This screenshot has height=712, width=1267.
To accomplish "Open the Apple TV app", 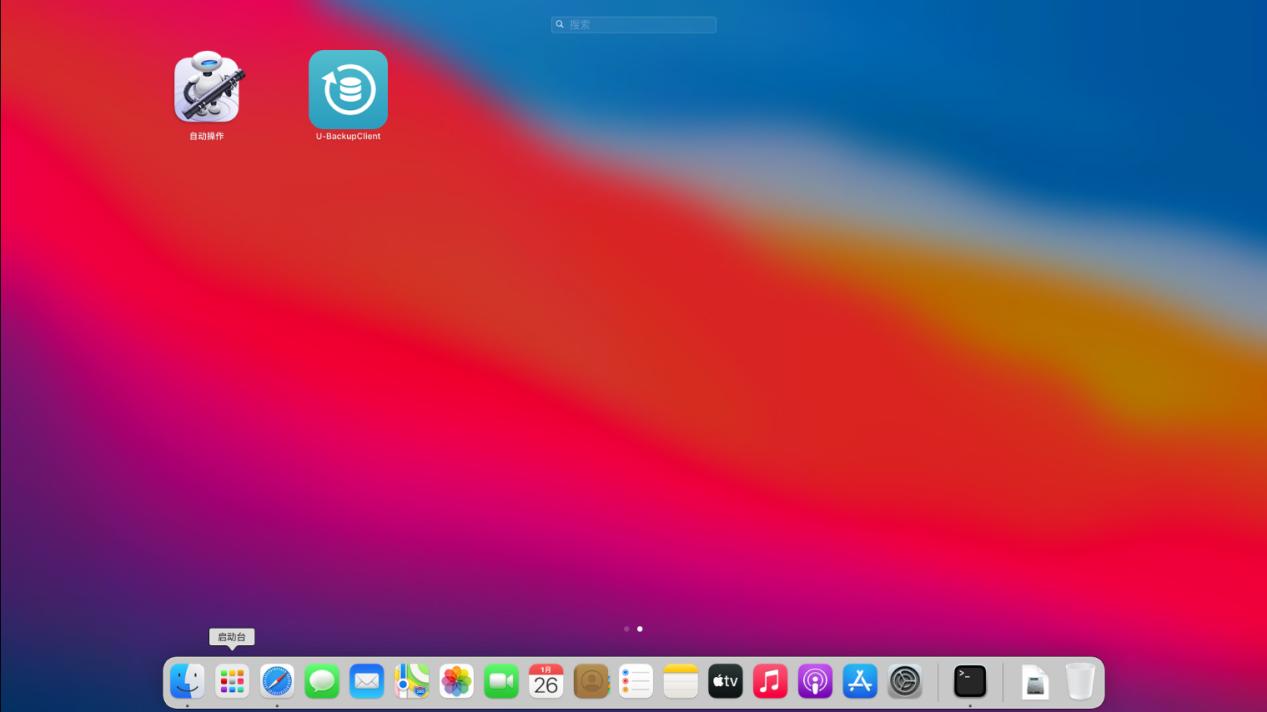I will pyautogui.click(x=725, y=681).
